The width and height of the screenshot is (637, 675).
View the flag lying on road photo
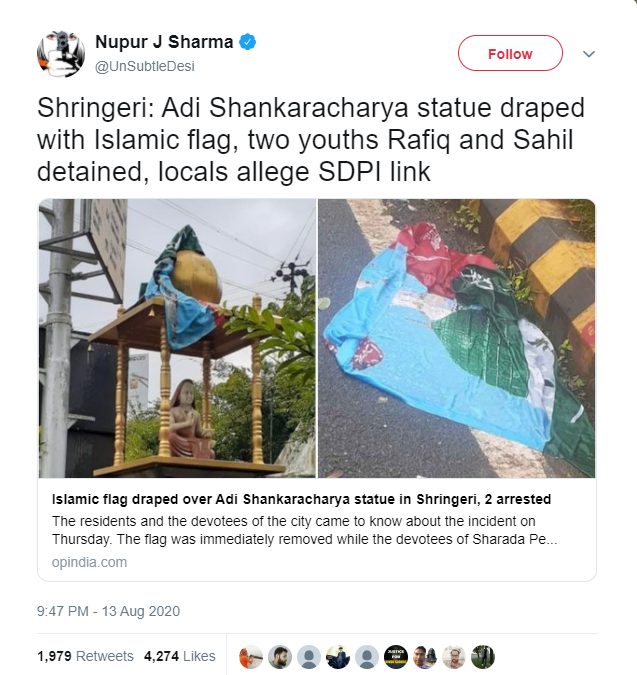point(457,338)
